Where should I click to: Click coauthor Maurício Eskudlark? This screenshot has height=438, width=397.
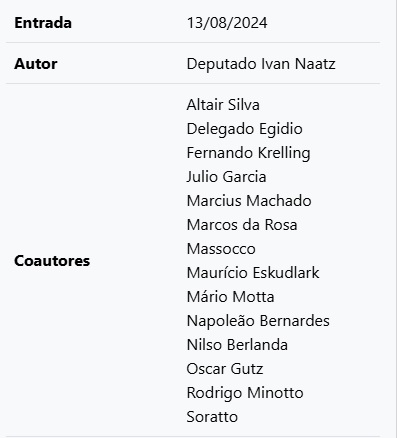tap(253, 273)
